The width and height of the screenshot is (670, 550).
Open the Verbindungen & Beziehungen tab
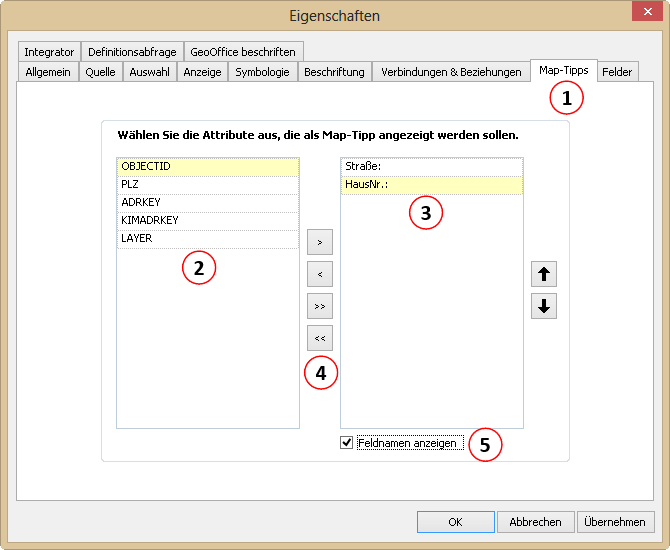click(x=451, y=72)
